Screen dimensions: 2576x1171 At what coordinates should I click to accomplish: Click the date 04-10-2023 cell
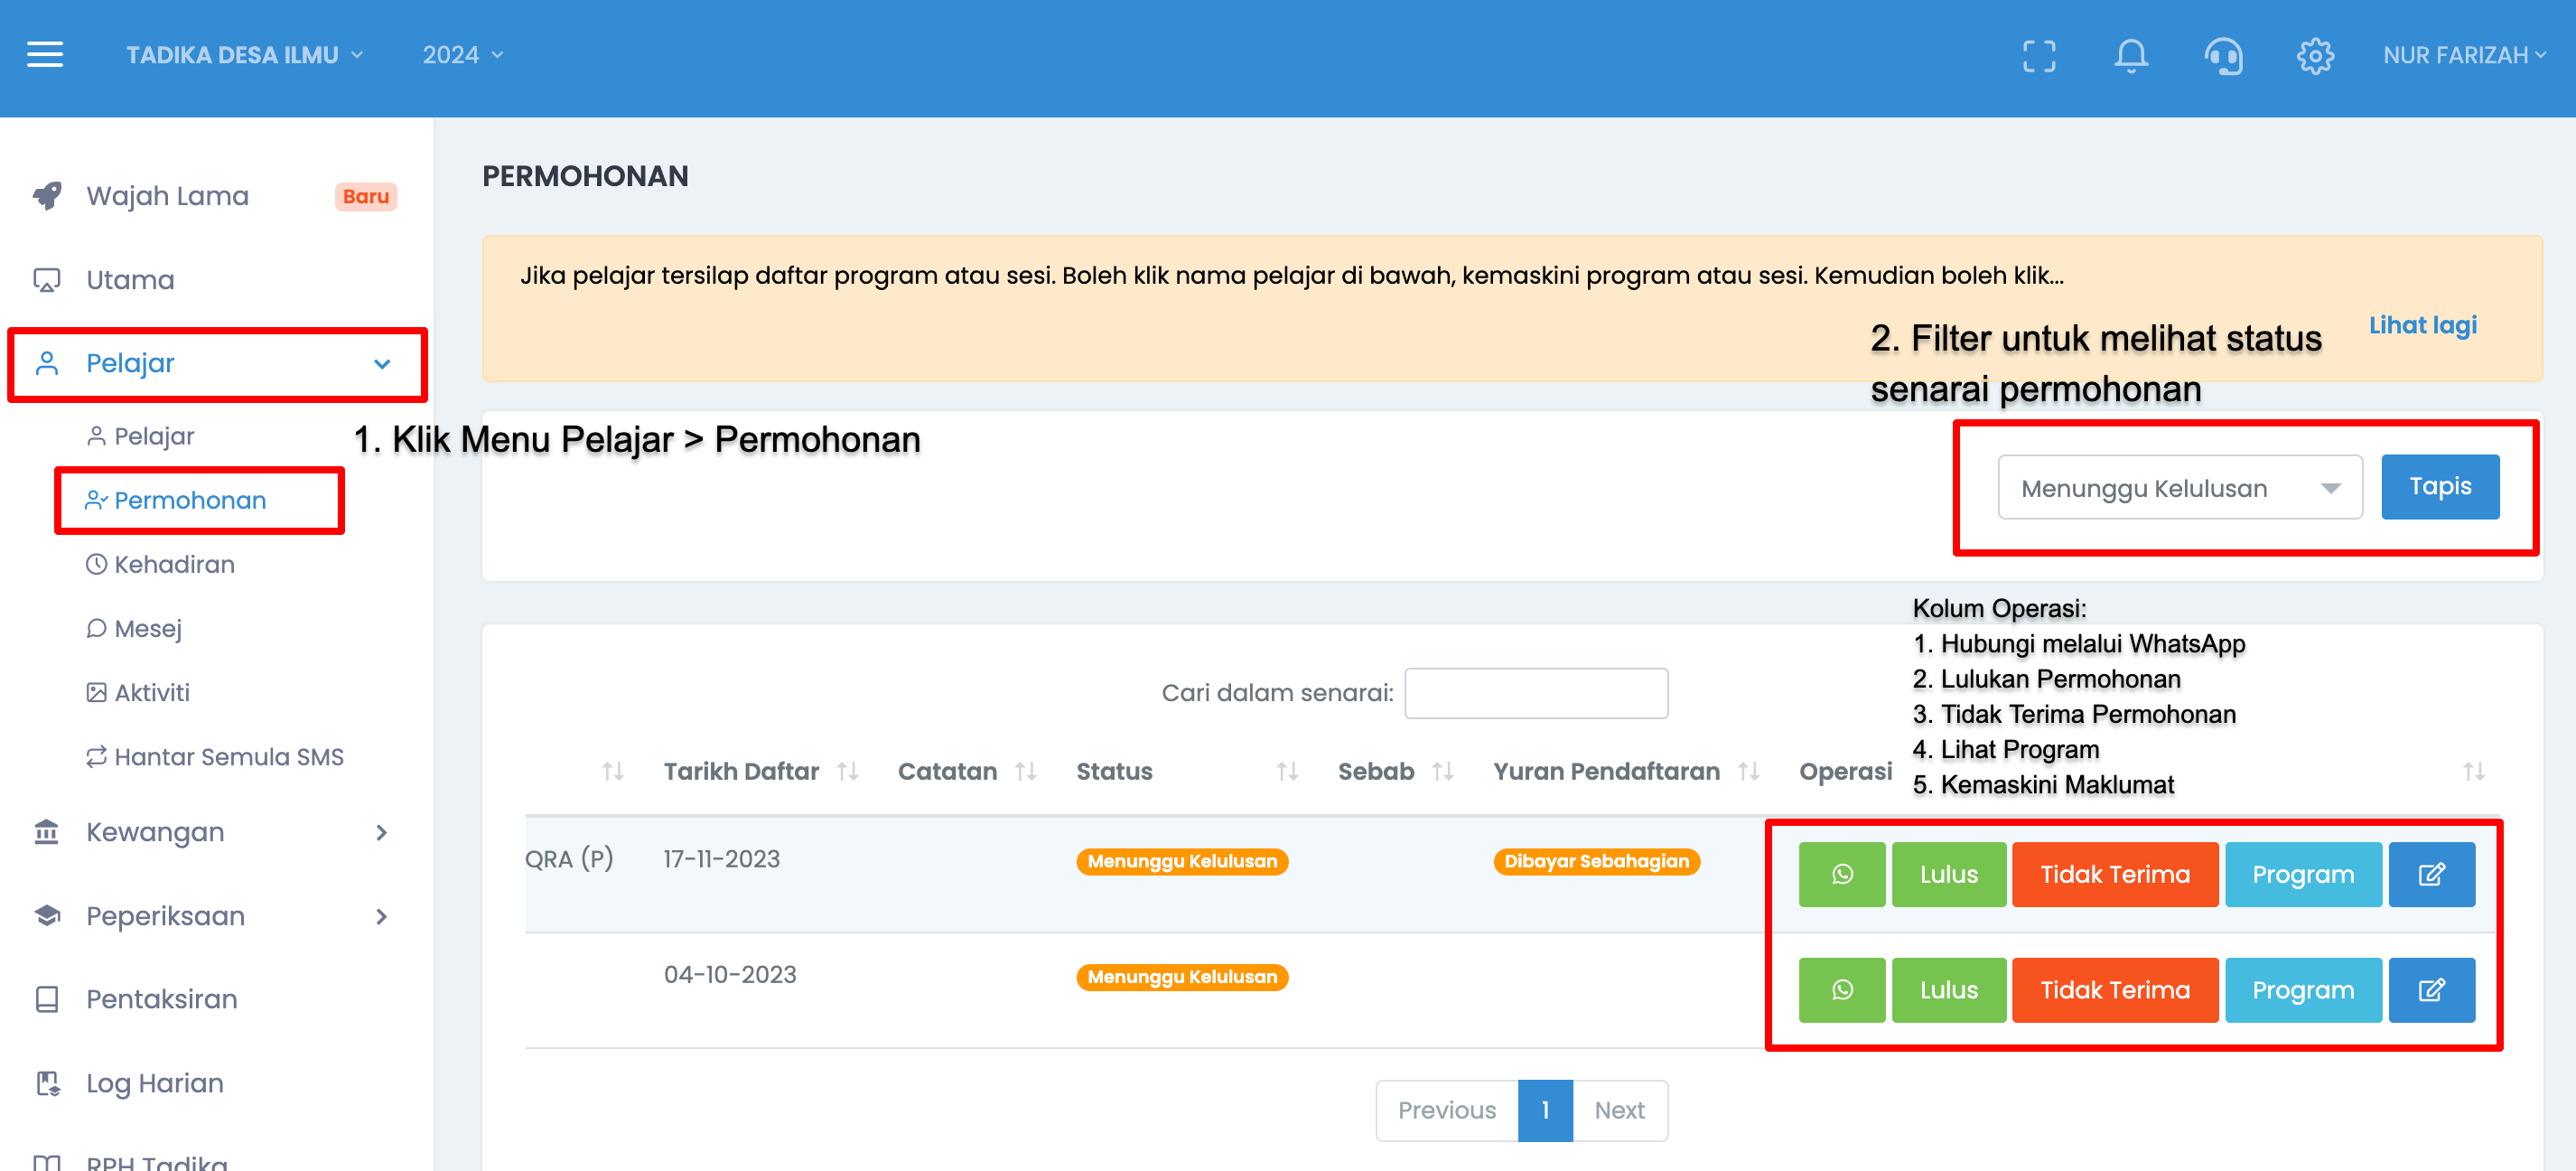[730, 975]
